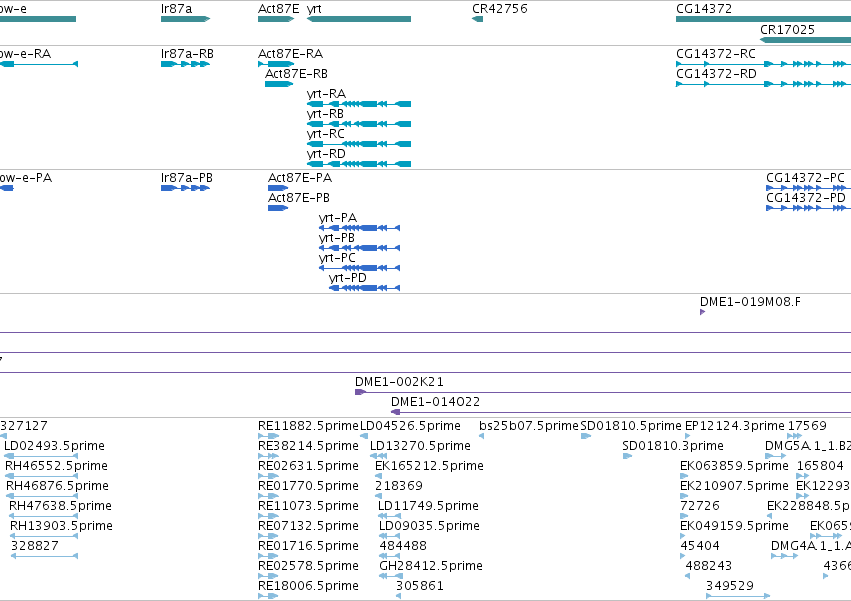851x601 pixels.
Task: Select the DME1-014O22 clone marker
Action: click(396, 412)
